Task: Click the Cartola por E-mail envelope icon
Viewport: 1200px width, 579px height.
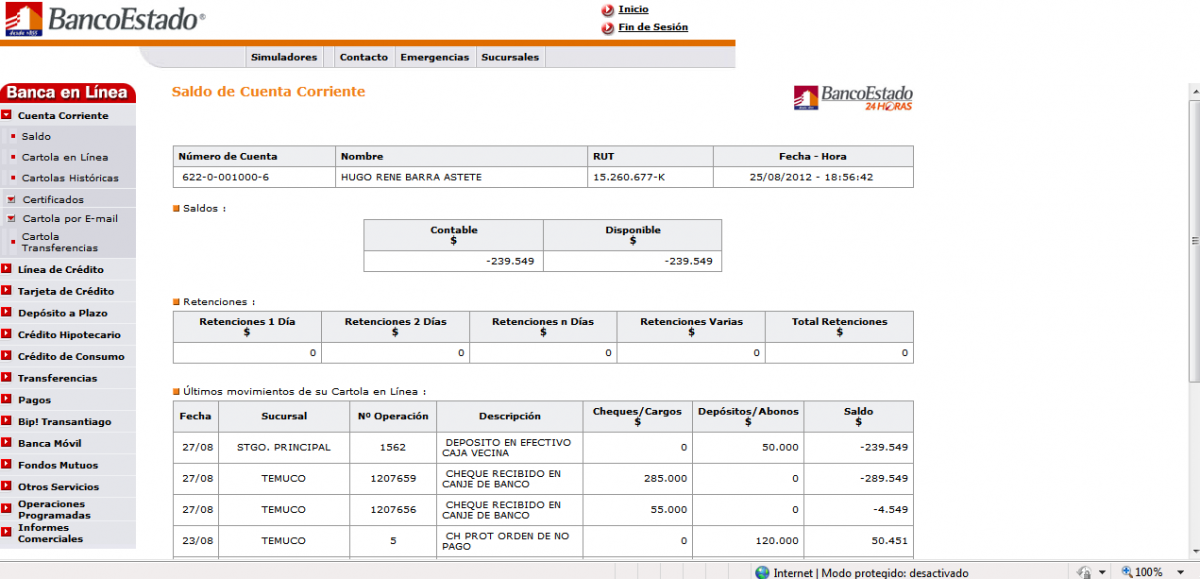Action: click(x=12, y=219)
